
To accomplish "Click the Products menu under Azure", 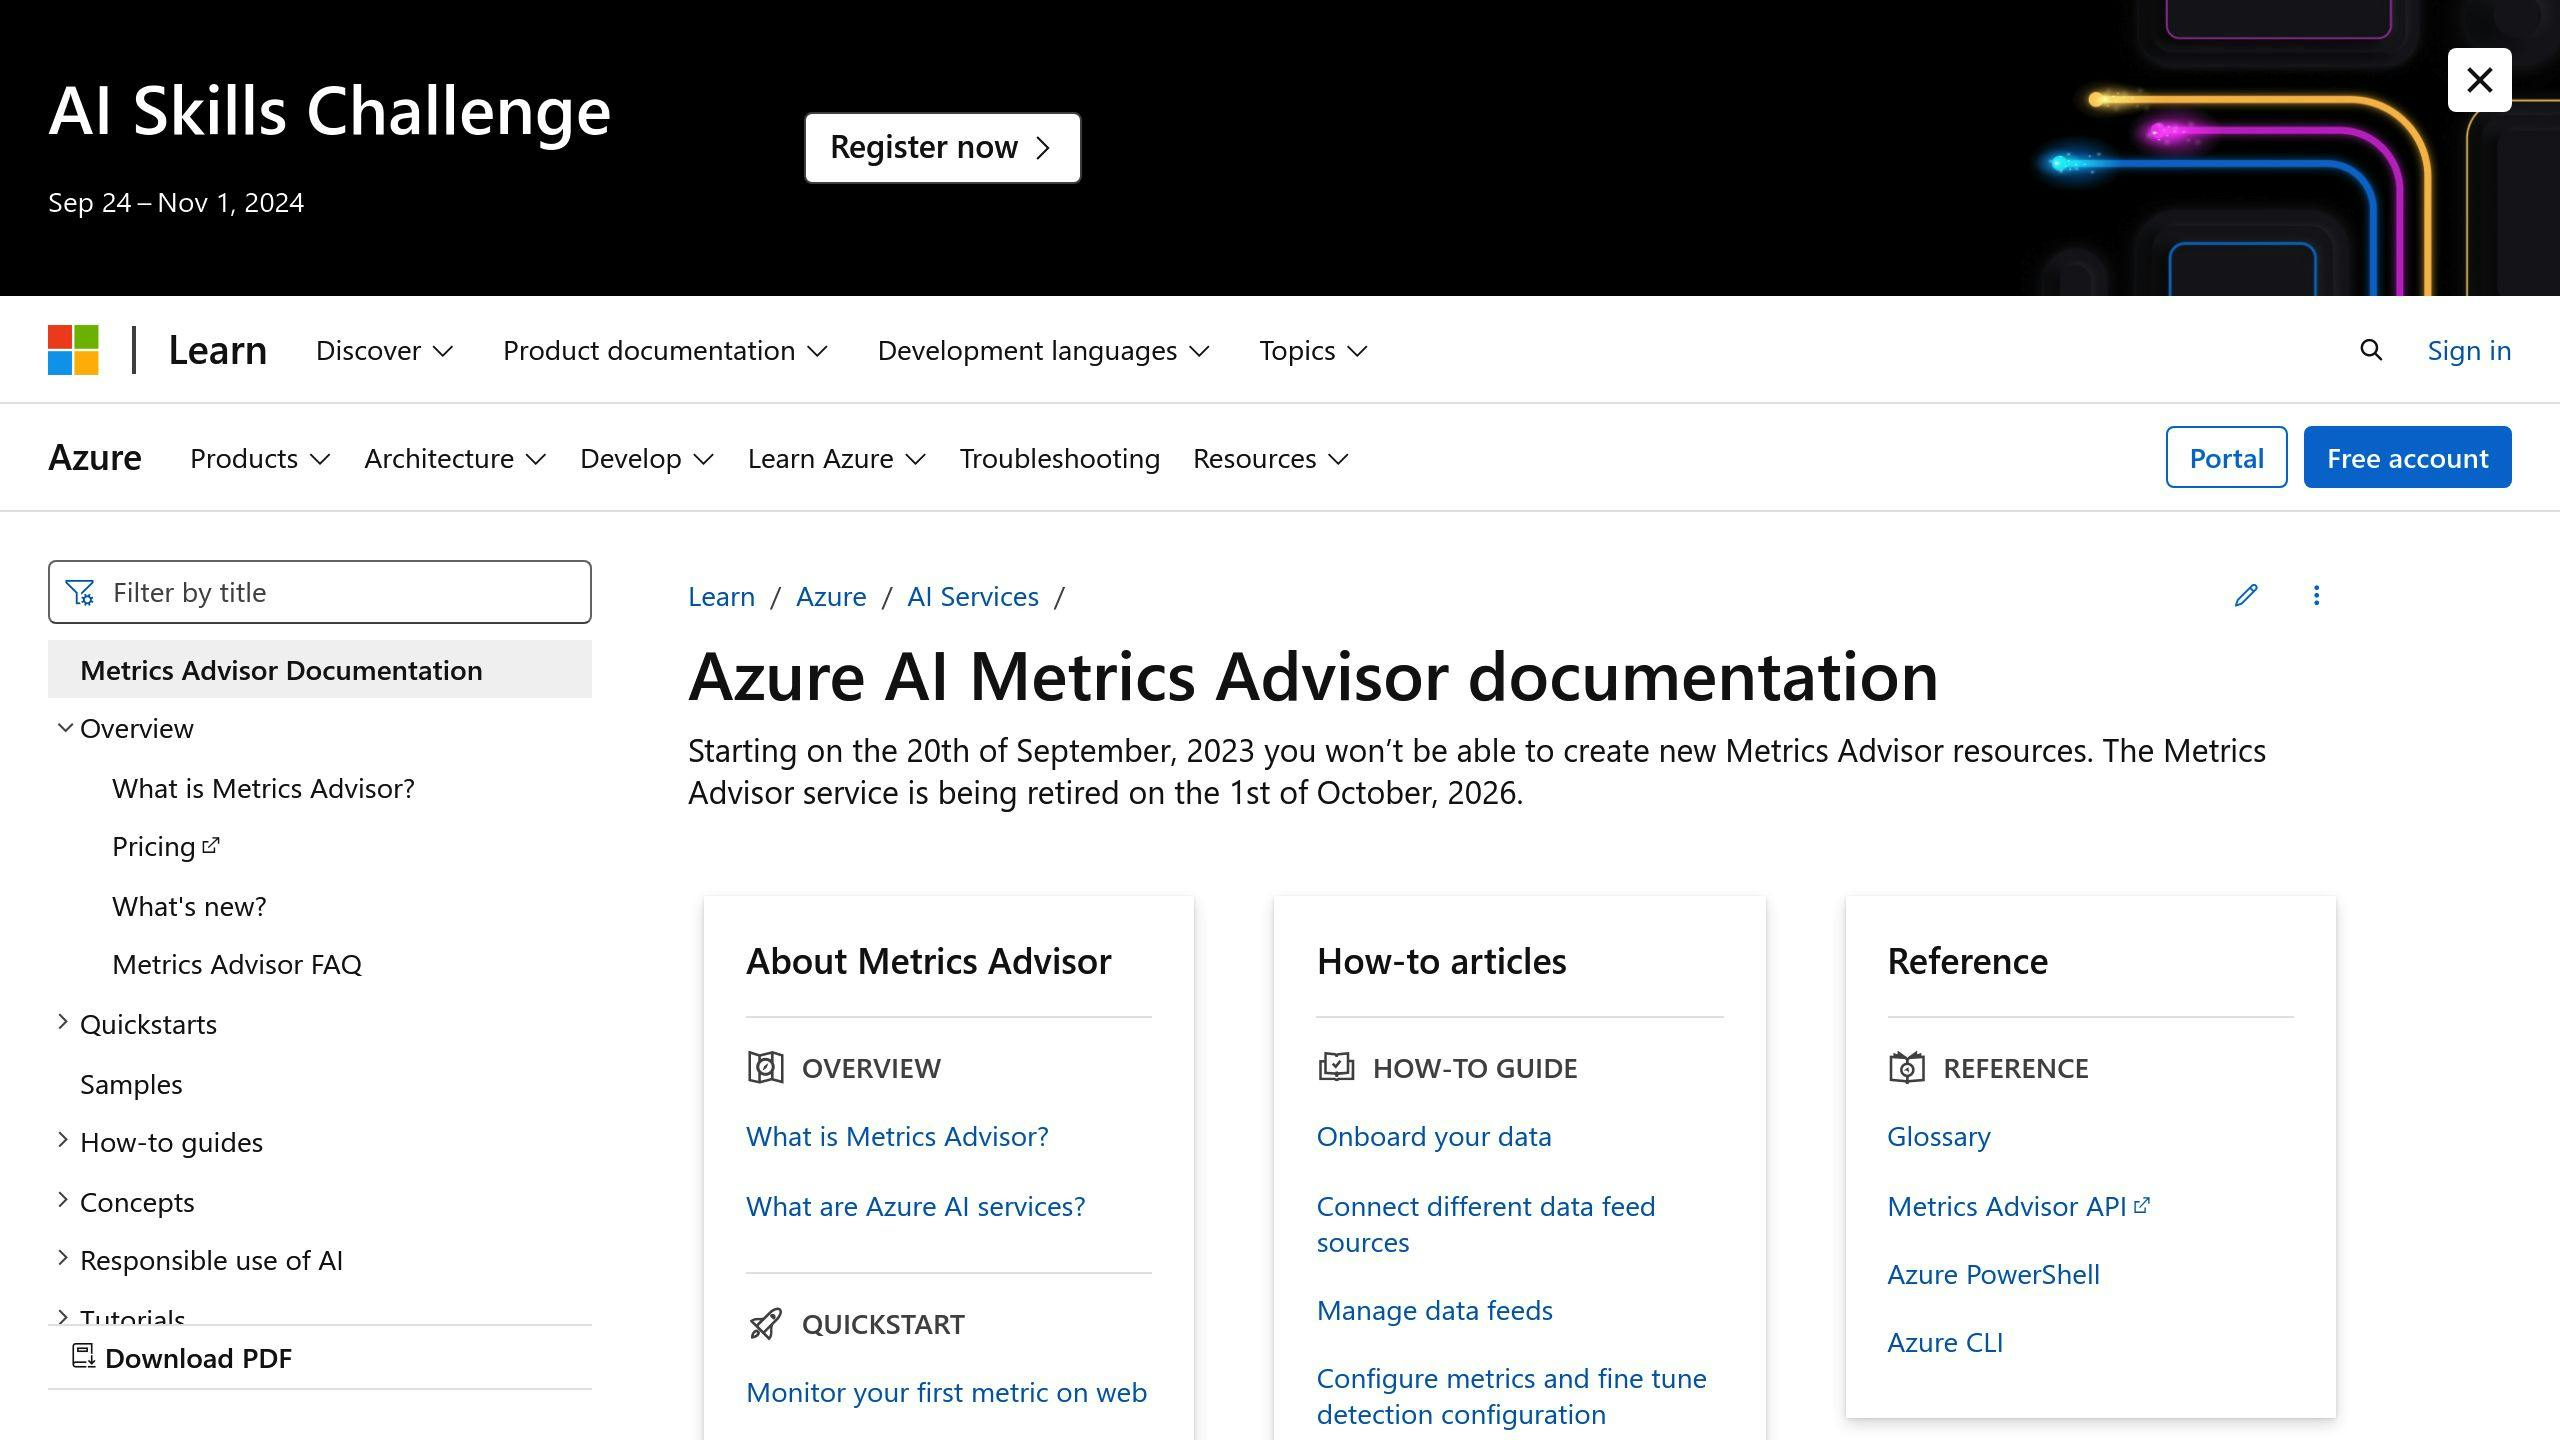I will click(x=258, y=457).
